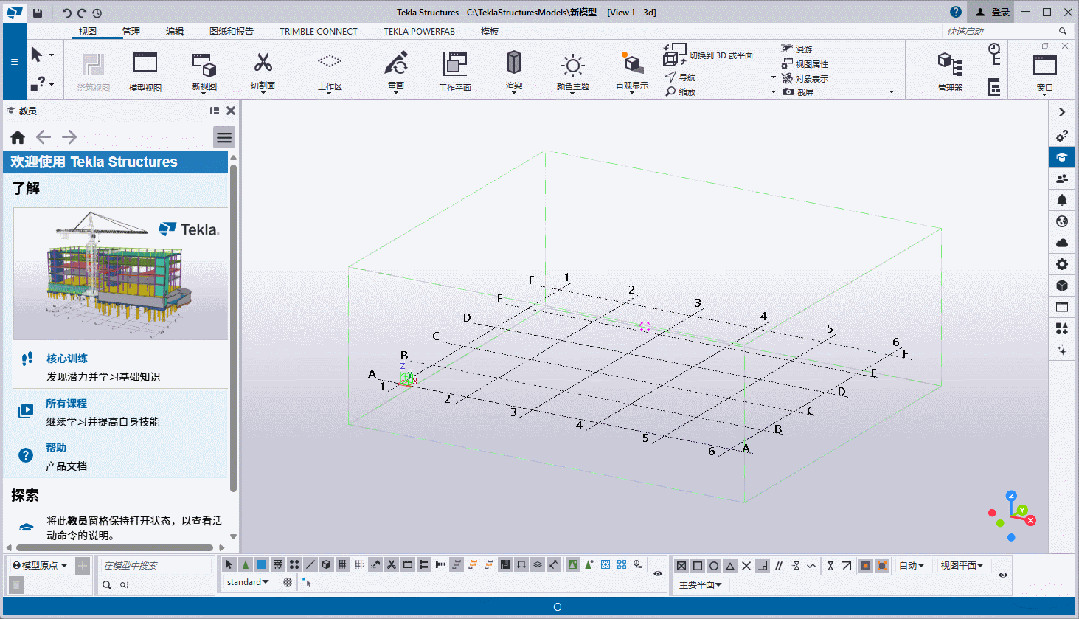Image resolution: width=1079 pixels, height=619 pixels.
Task: Click the zoom magnifier in ribbon
Action: (670, 91)
